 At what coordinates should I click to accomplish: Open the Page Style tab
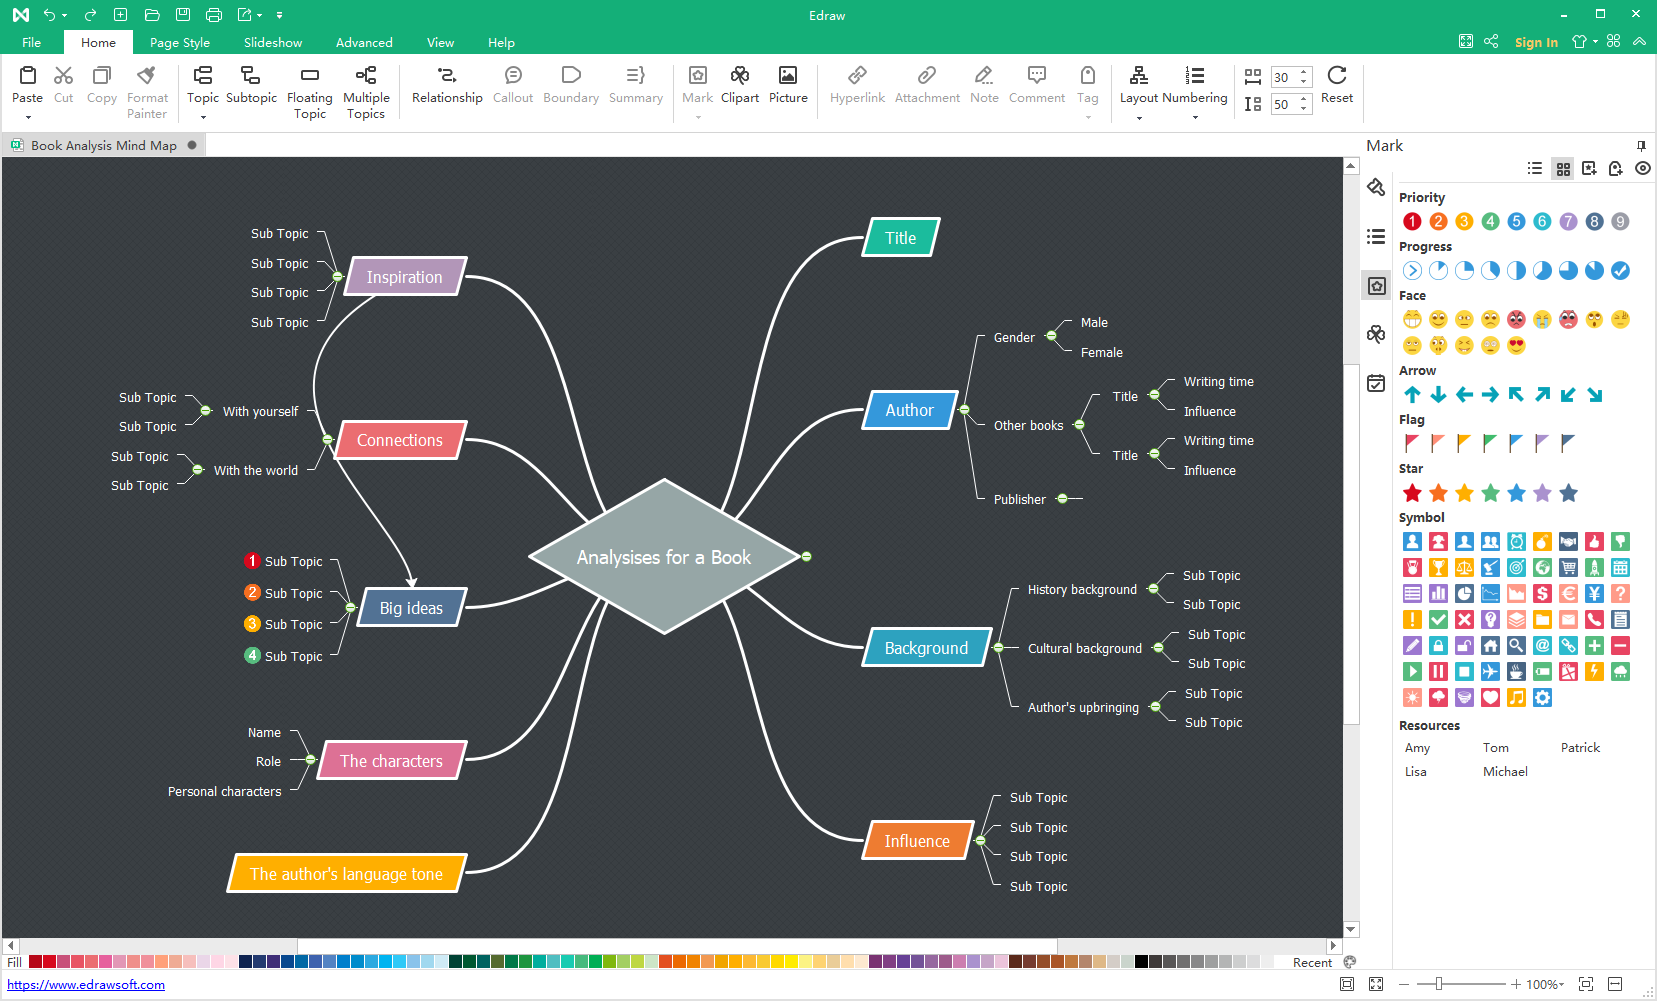pyautogui.click(x=180, y=43)
